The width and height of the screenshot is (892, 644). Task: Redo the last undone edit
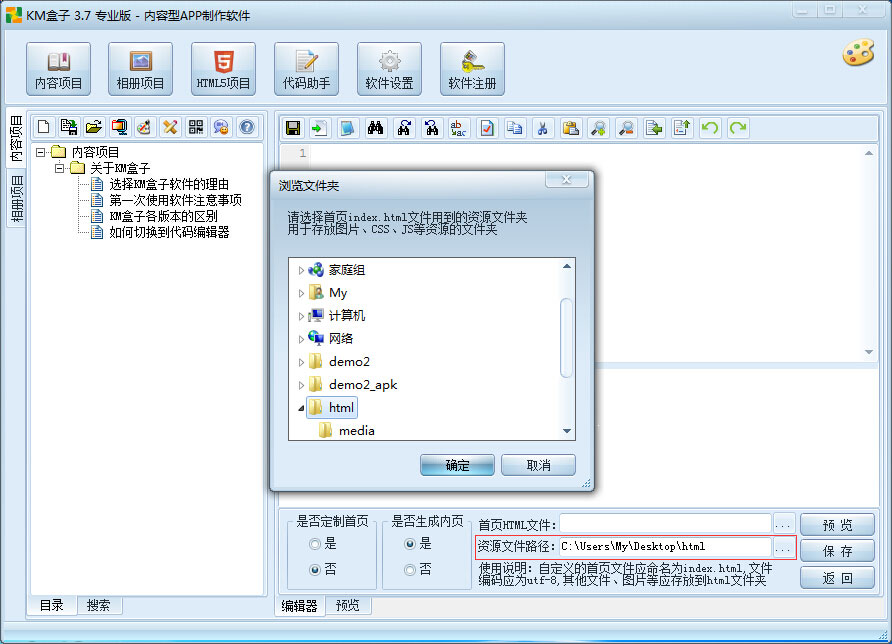pyautogui.click(x=738, y=128)
